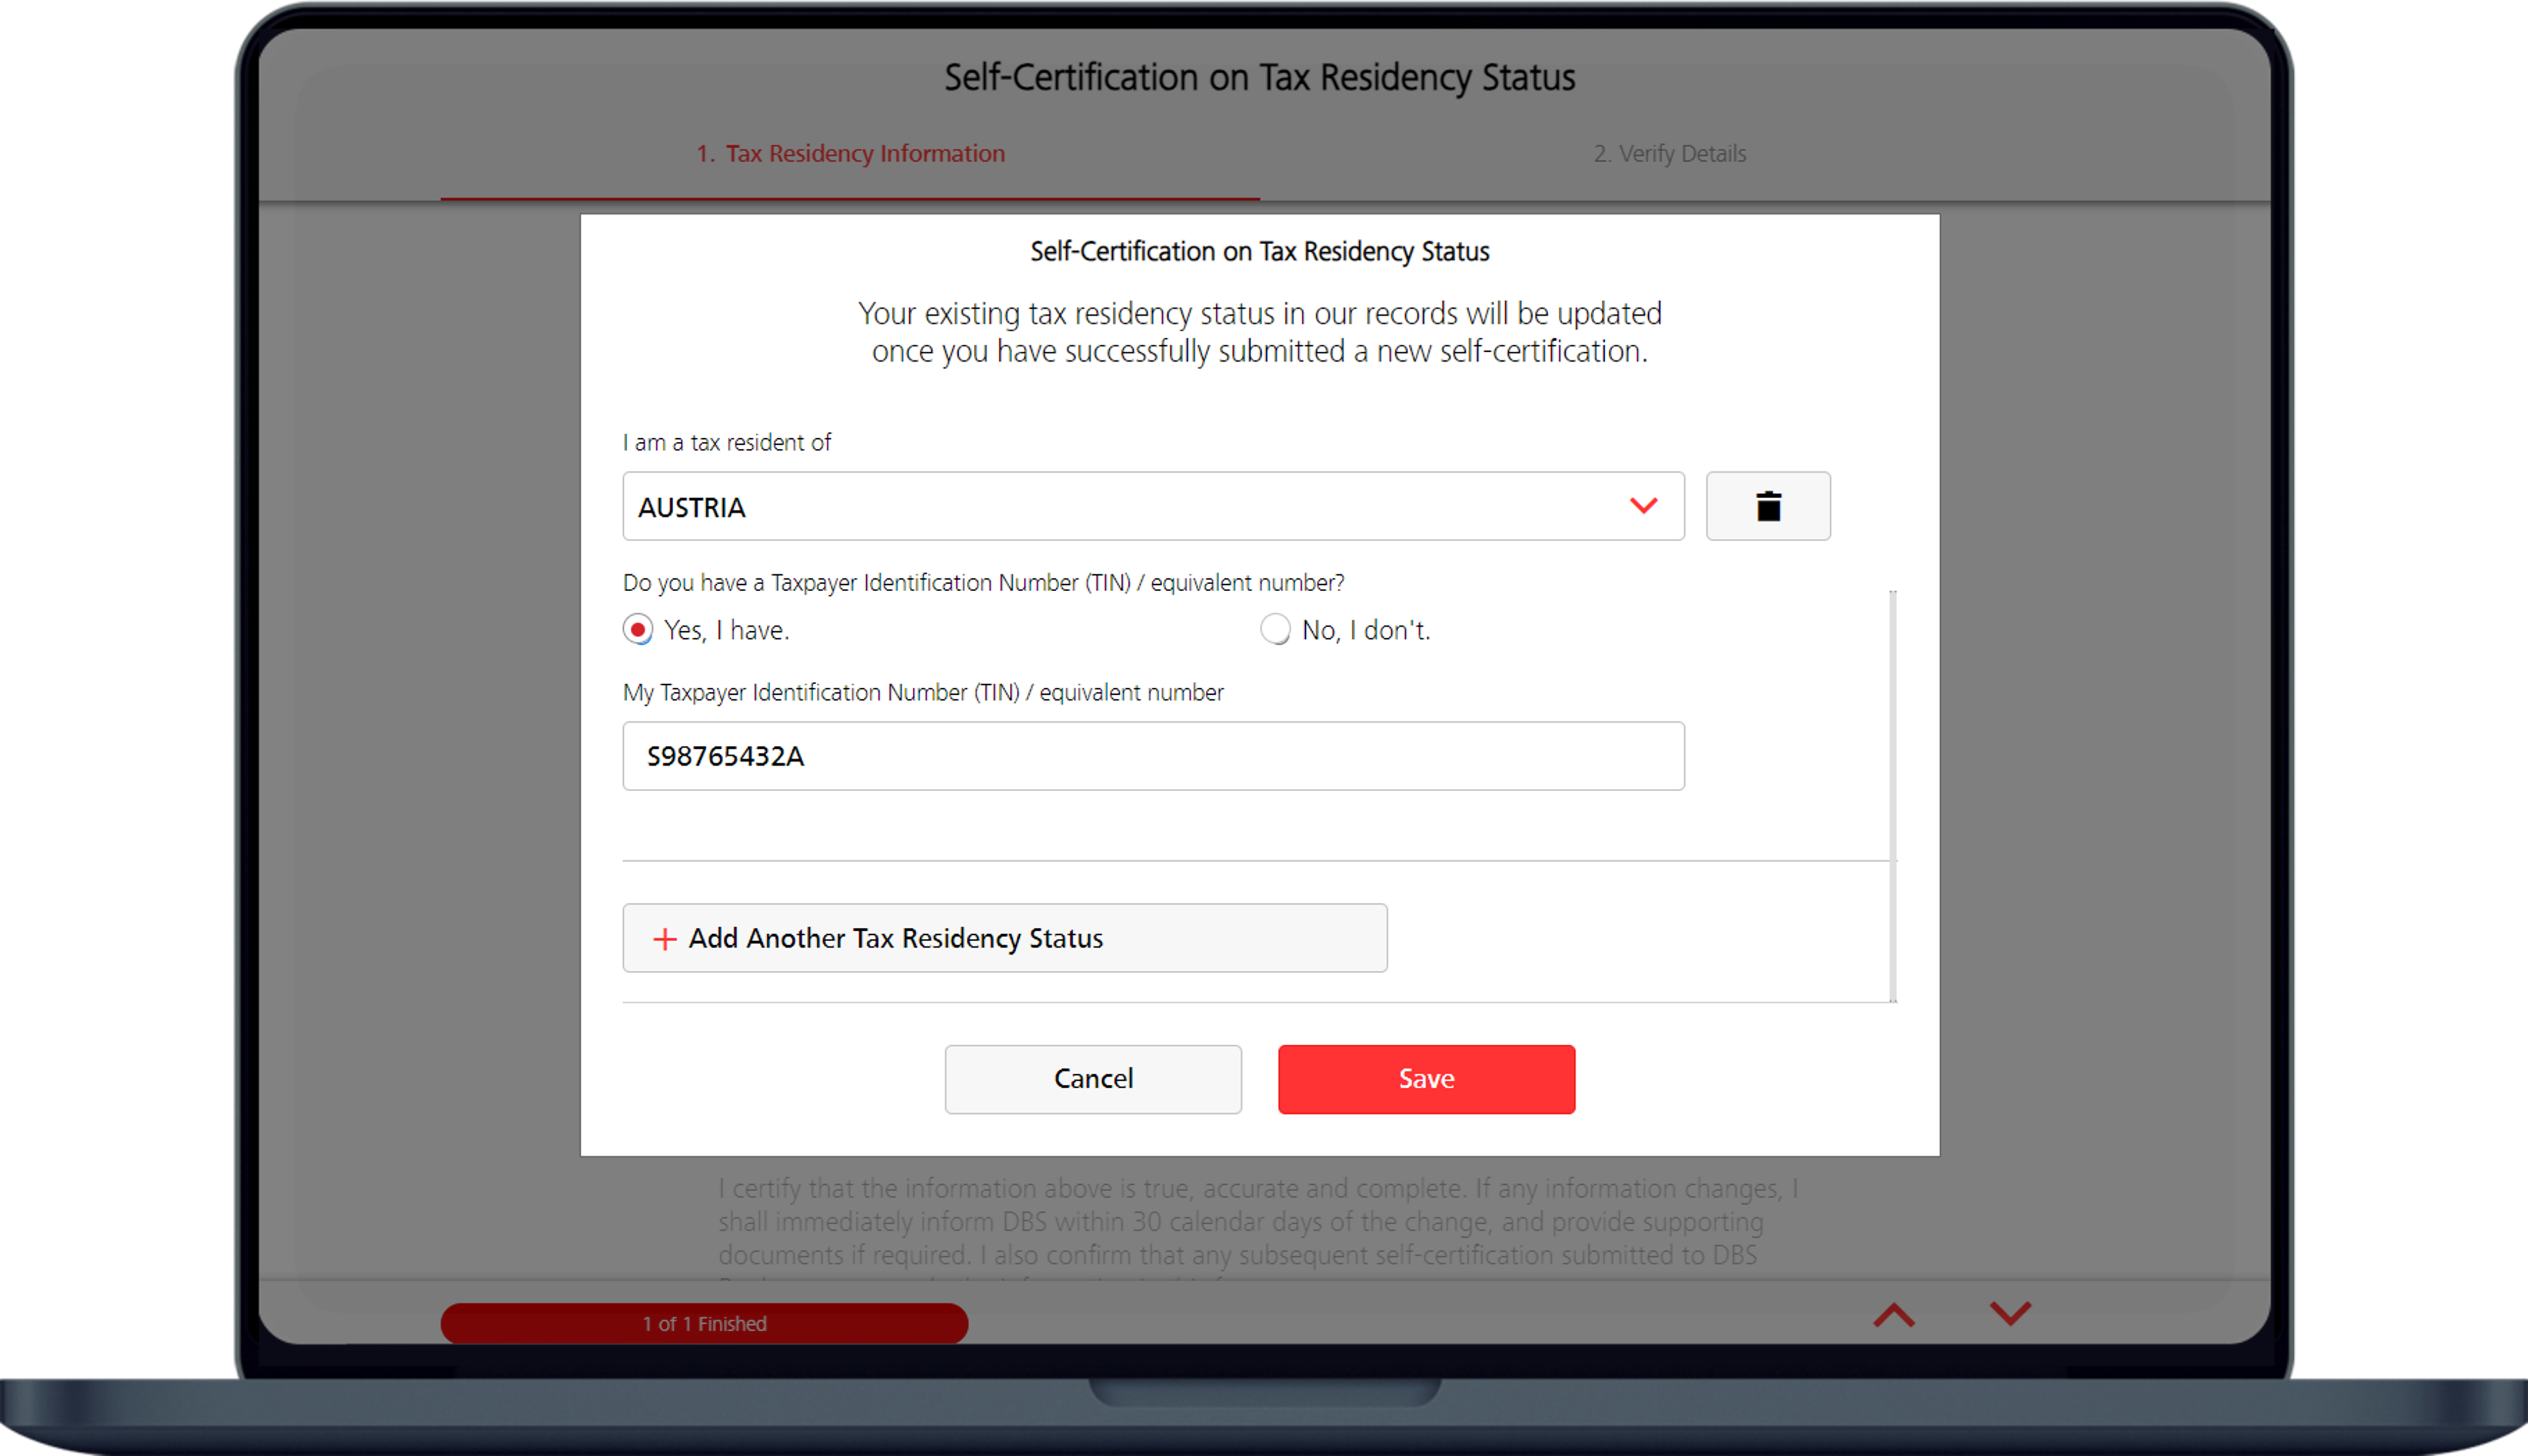Click the down chevron at bottom right

coord(2010,1313)
